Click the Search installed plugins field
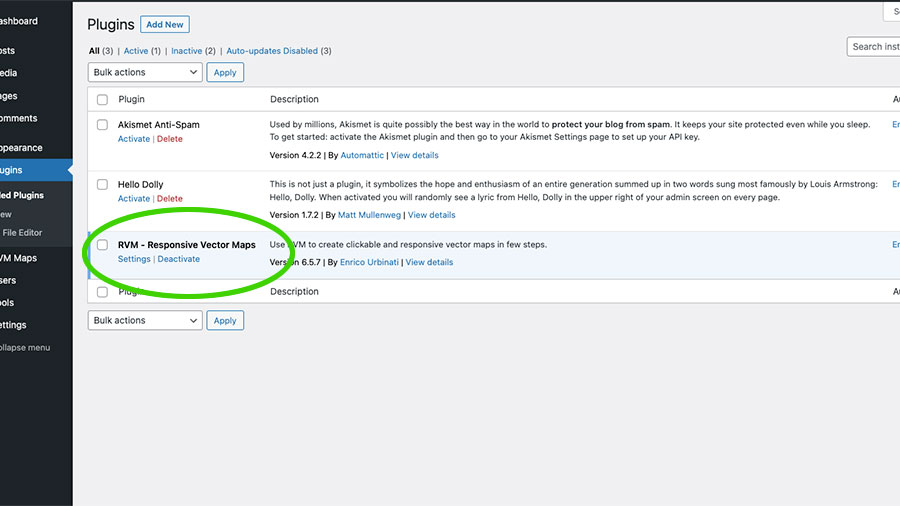The image size is (900, 506). coord(874,46)
